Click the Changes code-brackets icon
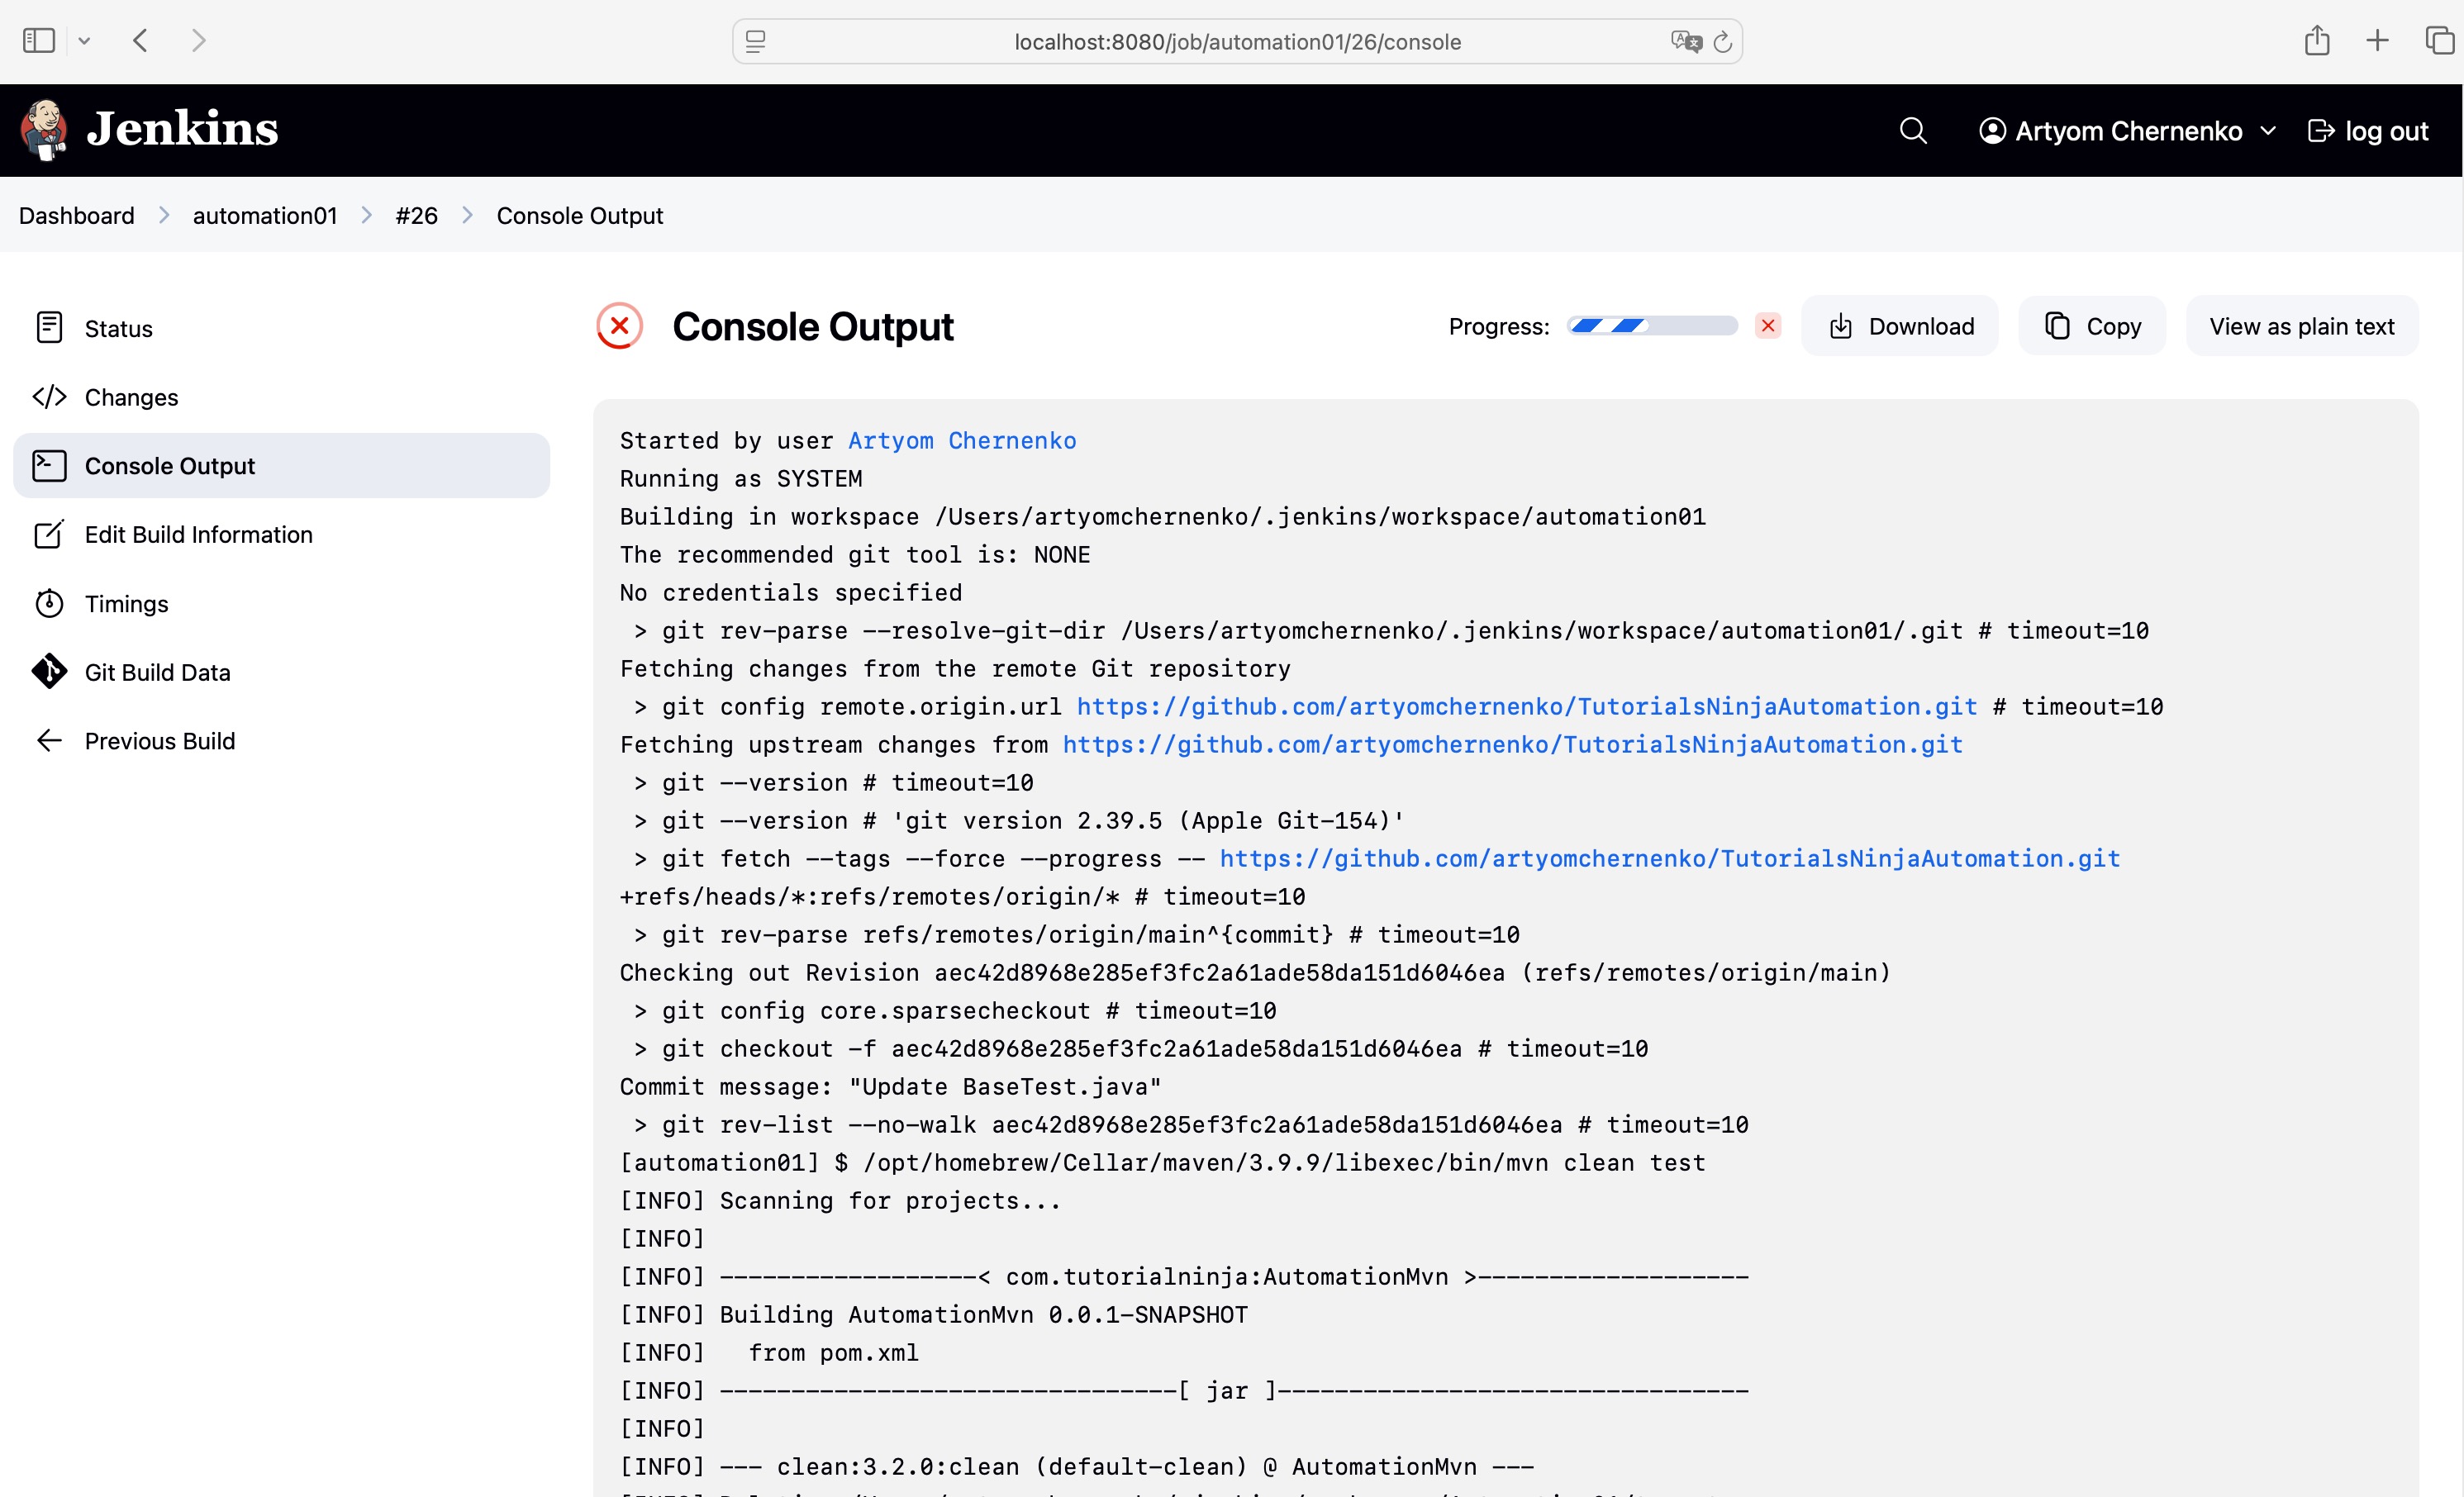The image size is (2464, 1497). pyautogui.click(x=49, y=397)
